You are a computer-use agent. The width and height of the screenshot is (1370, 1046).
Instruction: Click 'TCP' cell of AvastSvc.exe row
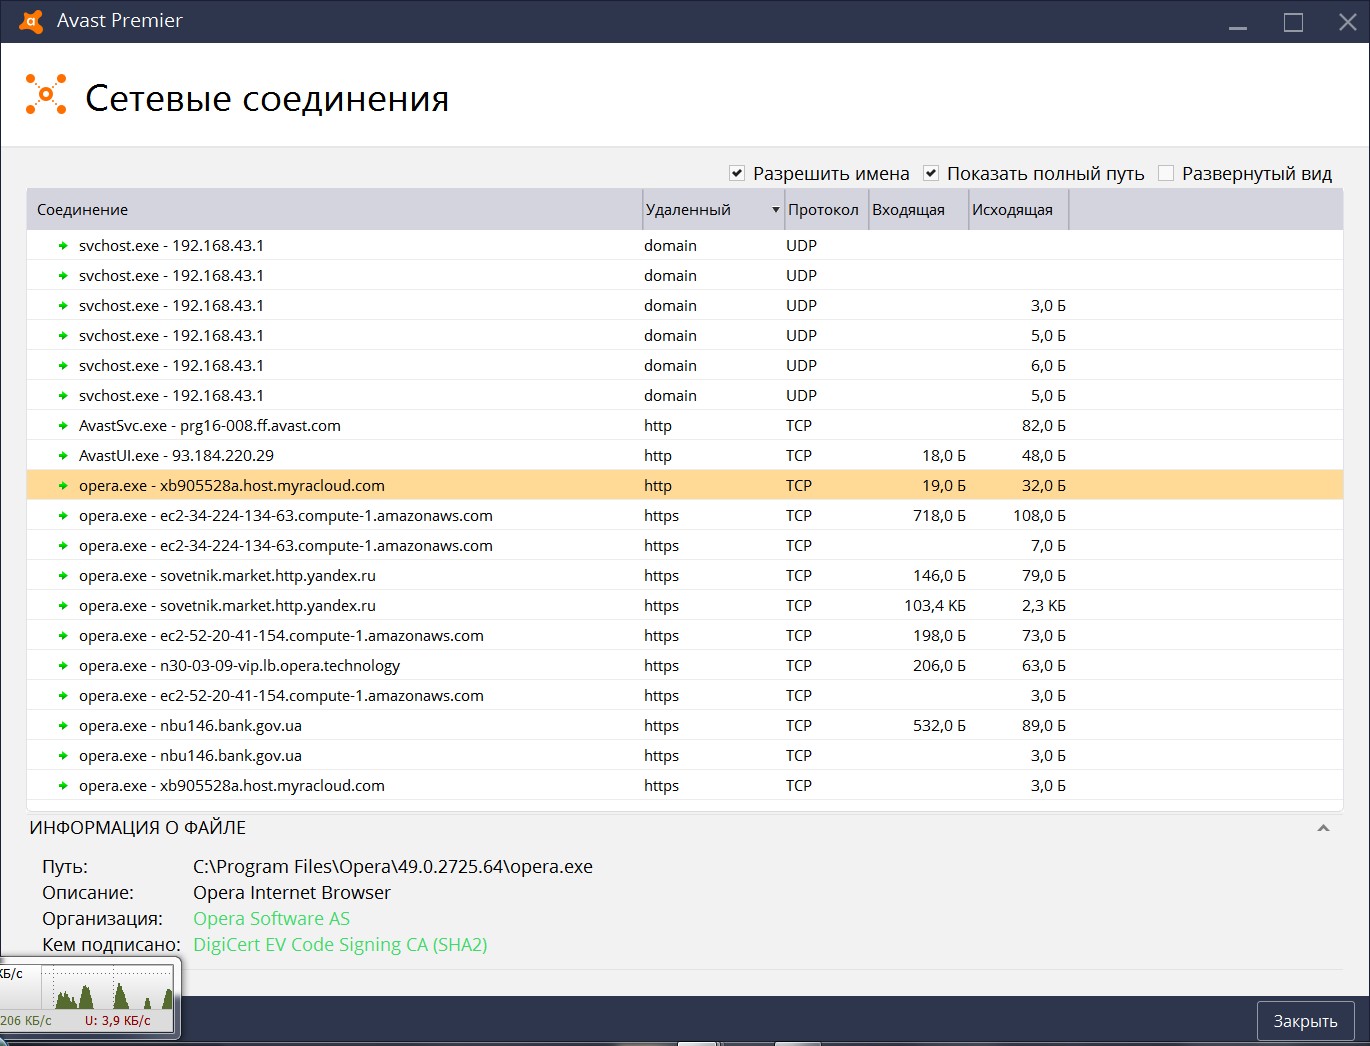click(799, 426)
